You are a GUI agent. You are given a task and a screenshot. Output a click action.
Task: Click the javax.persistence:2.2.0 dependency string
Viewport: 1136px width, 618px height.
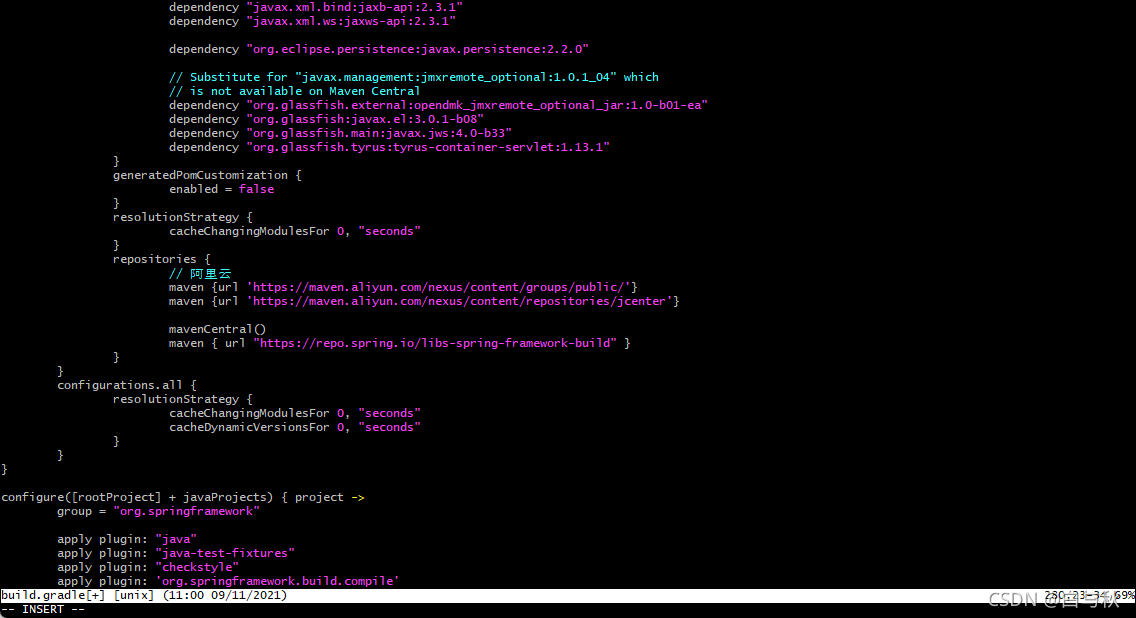(x=417, y=49)
